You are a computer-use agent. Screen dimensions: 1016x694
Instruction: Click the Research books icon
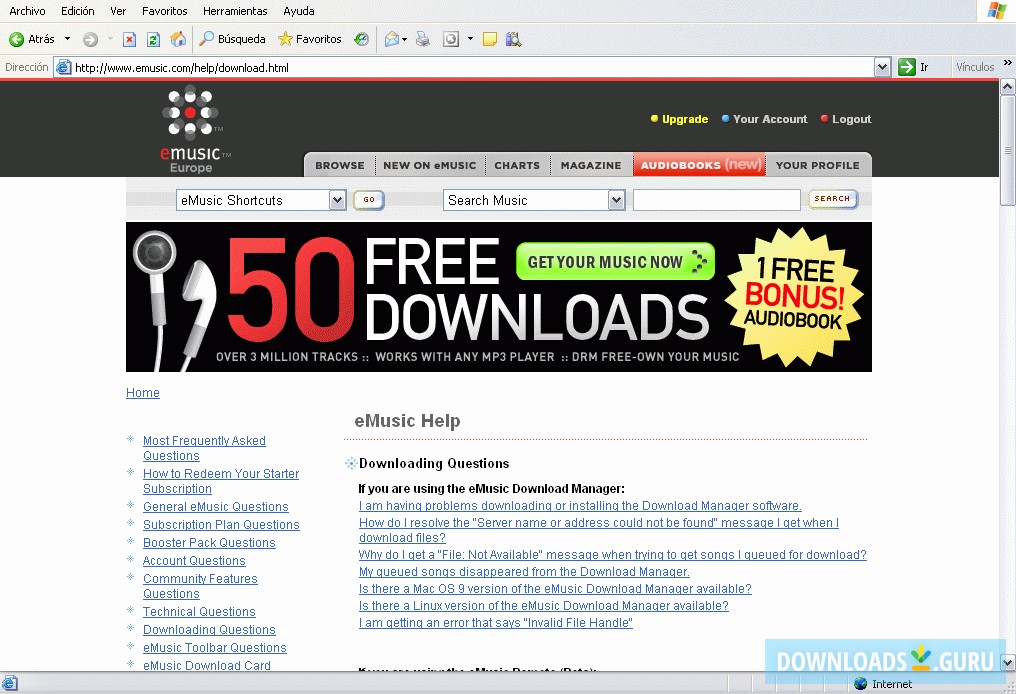(x=514, y=40)
